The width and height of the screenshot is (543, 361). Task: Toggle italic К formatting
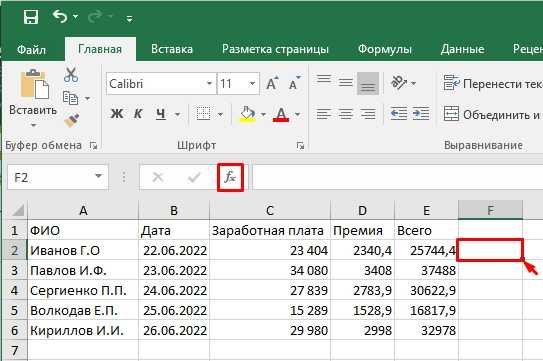tap(138, 114)
